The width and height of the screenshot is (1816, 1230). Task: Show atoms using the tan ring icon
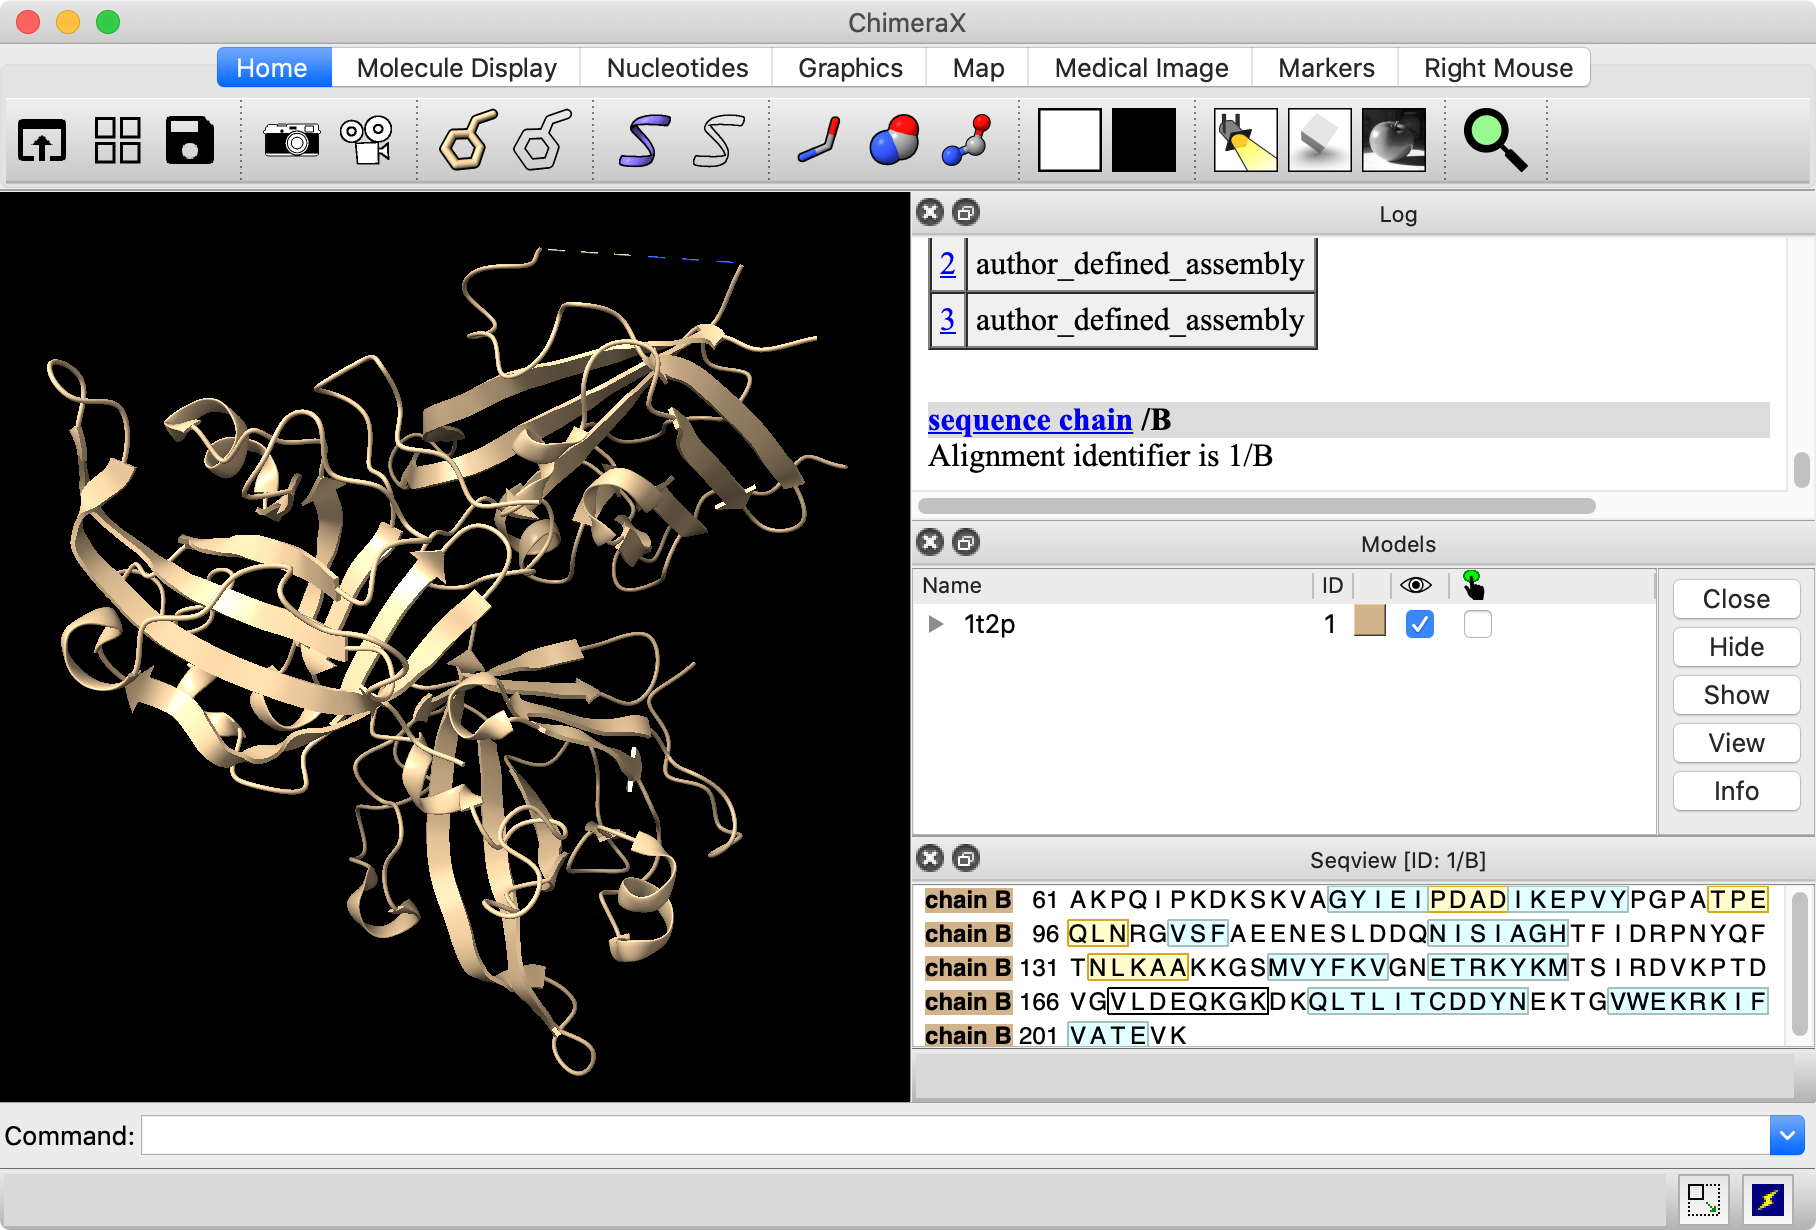click(467, 140)
